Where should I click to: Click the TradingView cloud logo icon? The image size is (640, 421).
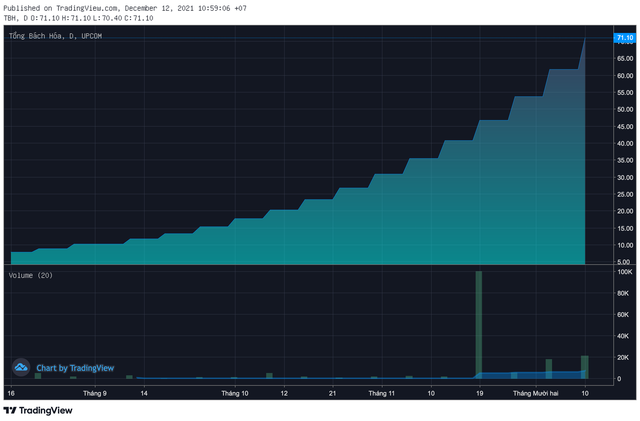point(21,368)
